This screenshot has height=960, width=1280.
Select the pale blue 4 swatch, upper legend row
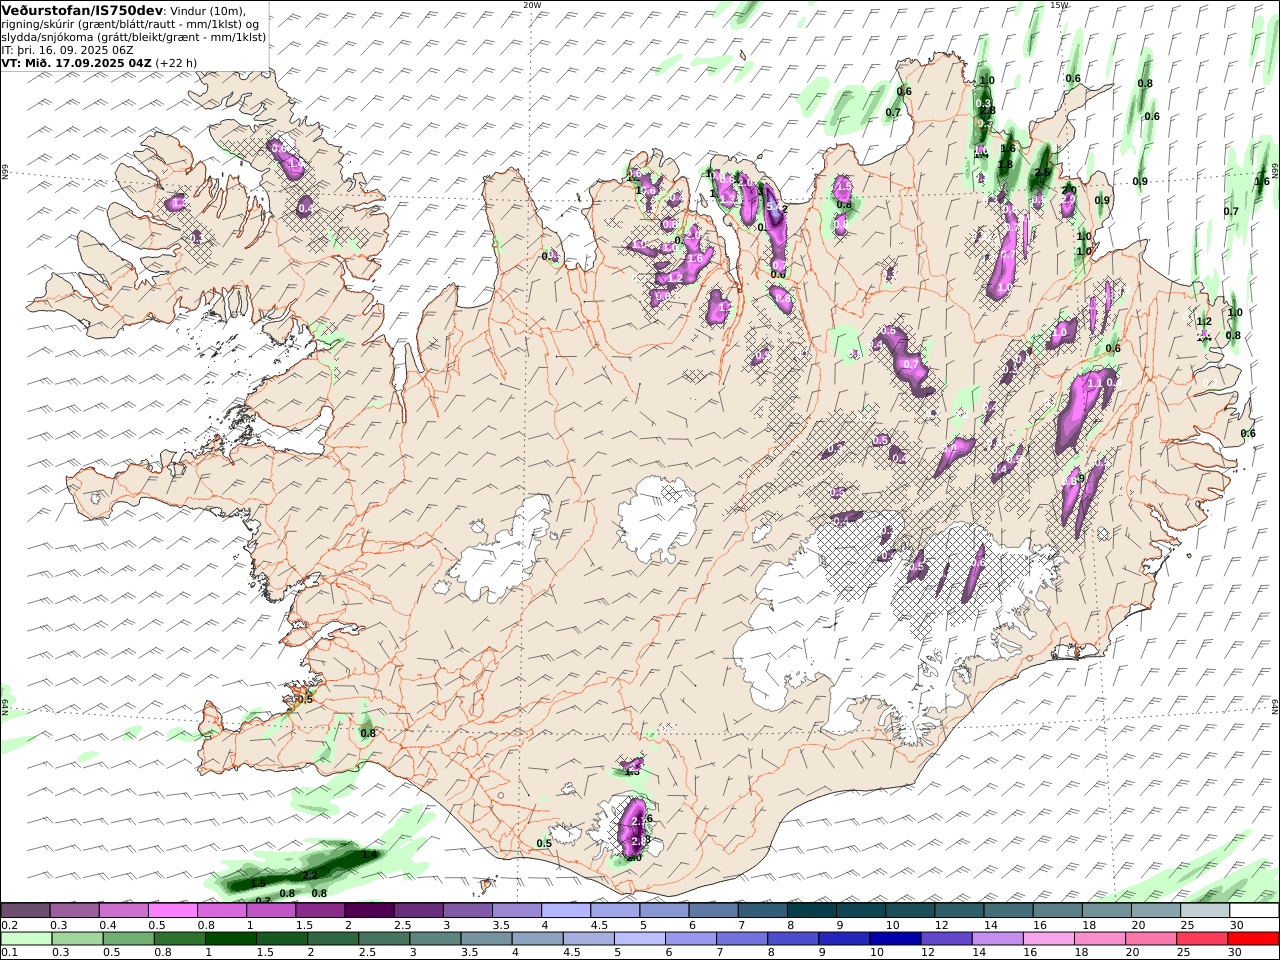pyautogui.click(x=565, y=910)
